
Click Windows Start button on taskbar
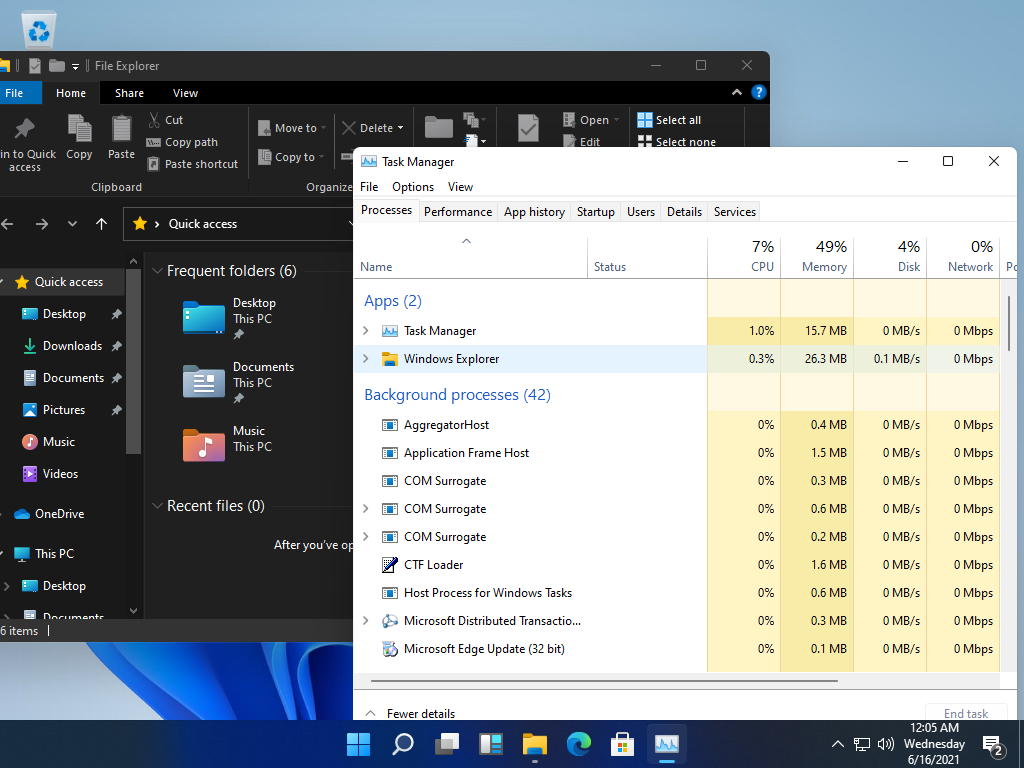358,744
